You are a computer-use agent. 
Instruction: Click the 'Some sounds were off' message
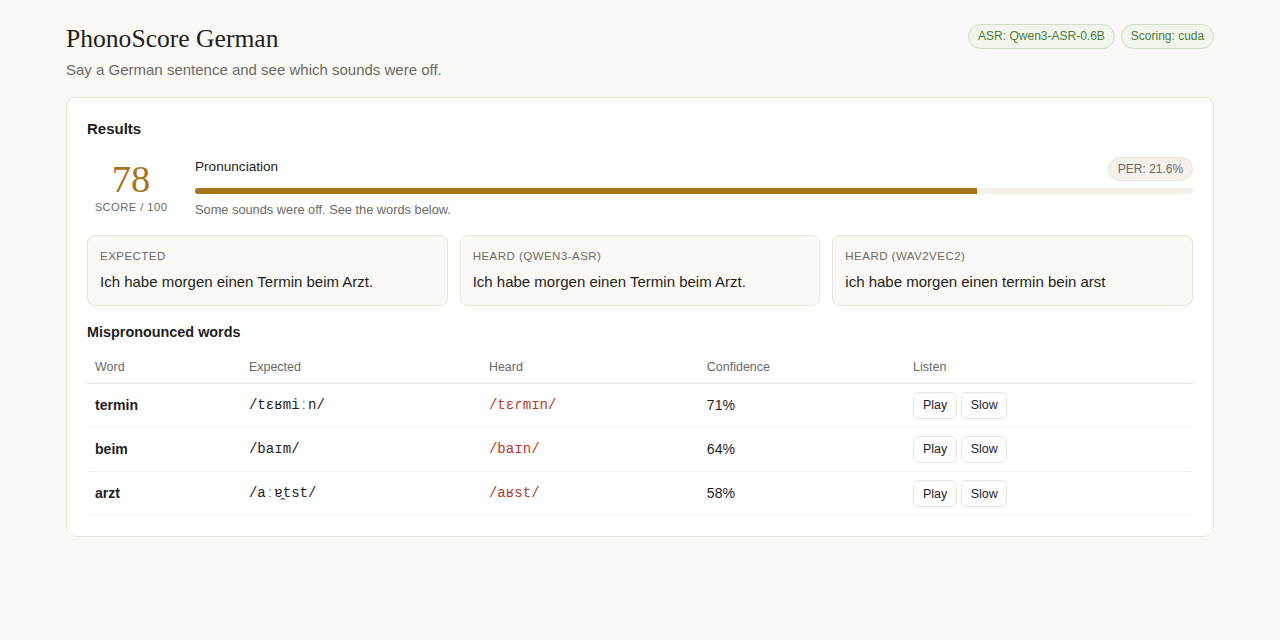[x=323, y=210]
